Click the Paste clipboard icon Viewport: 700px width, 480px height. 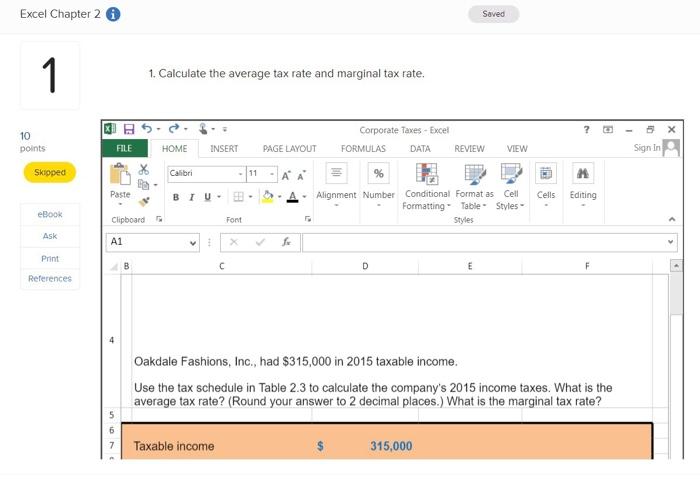pos(120,174)
